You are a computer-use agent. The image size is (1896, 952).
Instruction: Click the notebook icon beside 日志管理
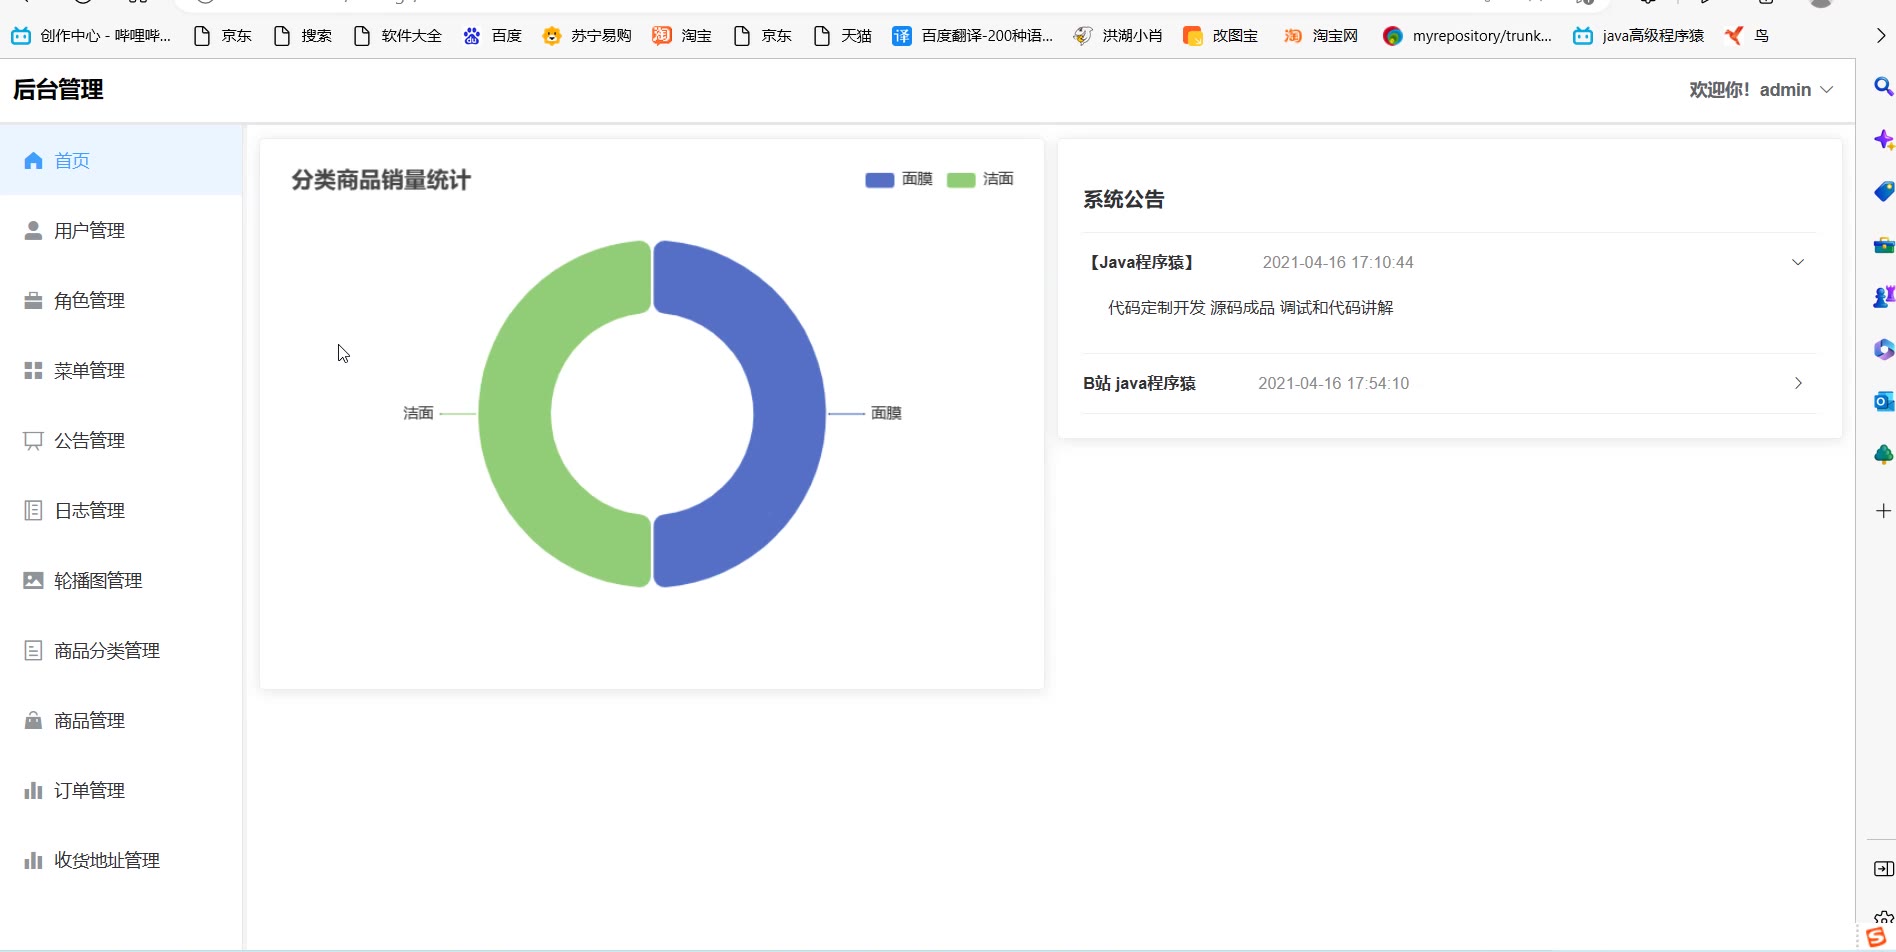(x=33, y=510)
